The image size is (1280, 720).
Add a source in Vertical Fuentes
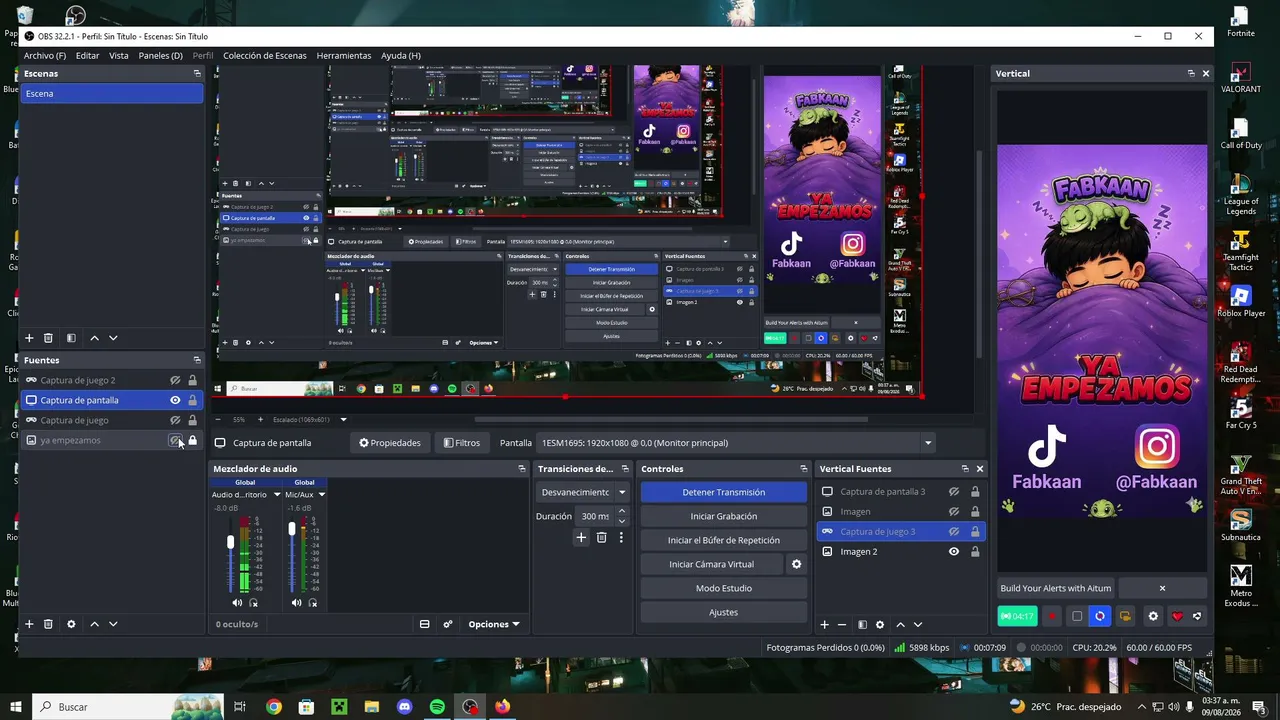825,624
